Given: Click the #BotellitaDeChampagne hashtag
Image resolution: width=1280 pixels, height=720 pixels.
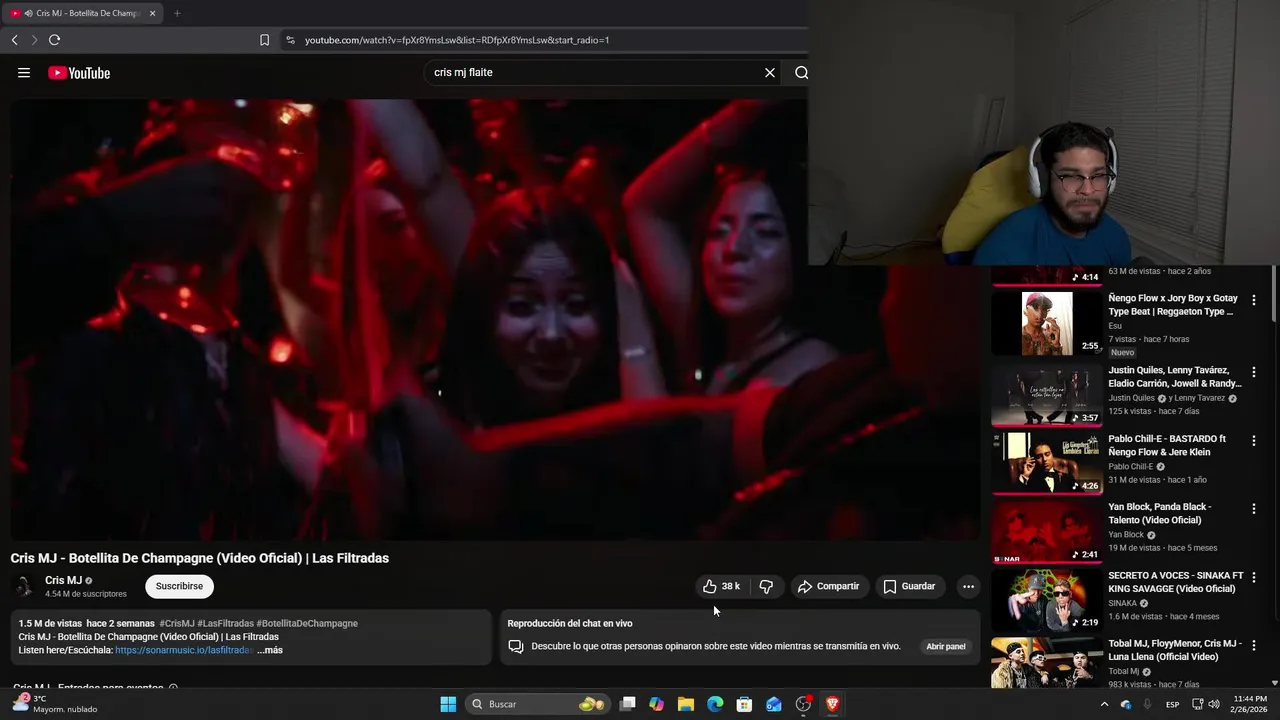Looking at the screenshot, I should coord(307,623).
